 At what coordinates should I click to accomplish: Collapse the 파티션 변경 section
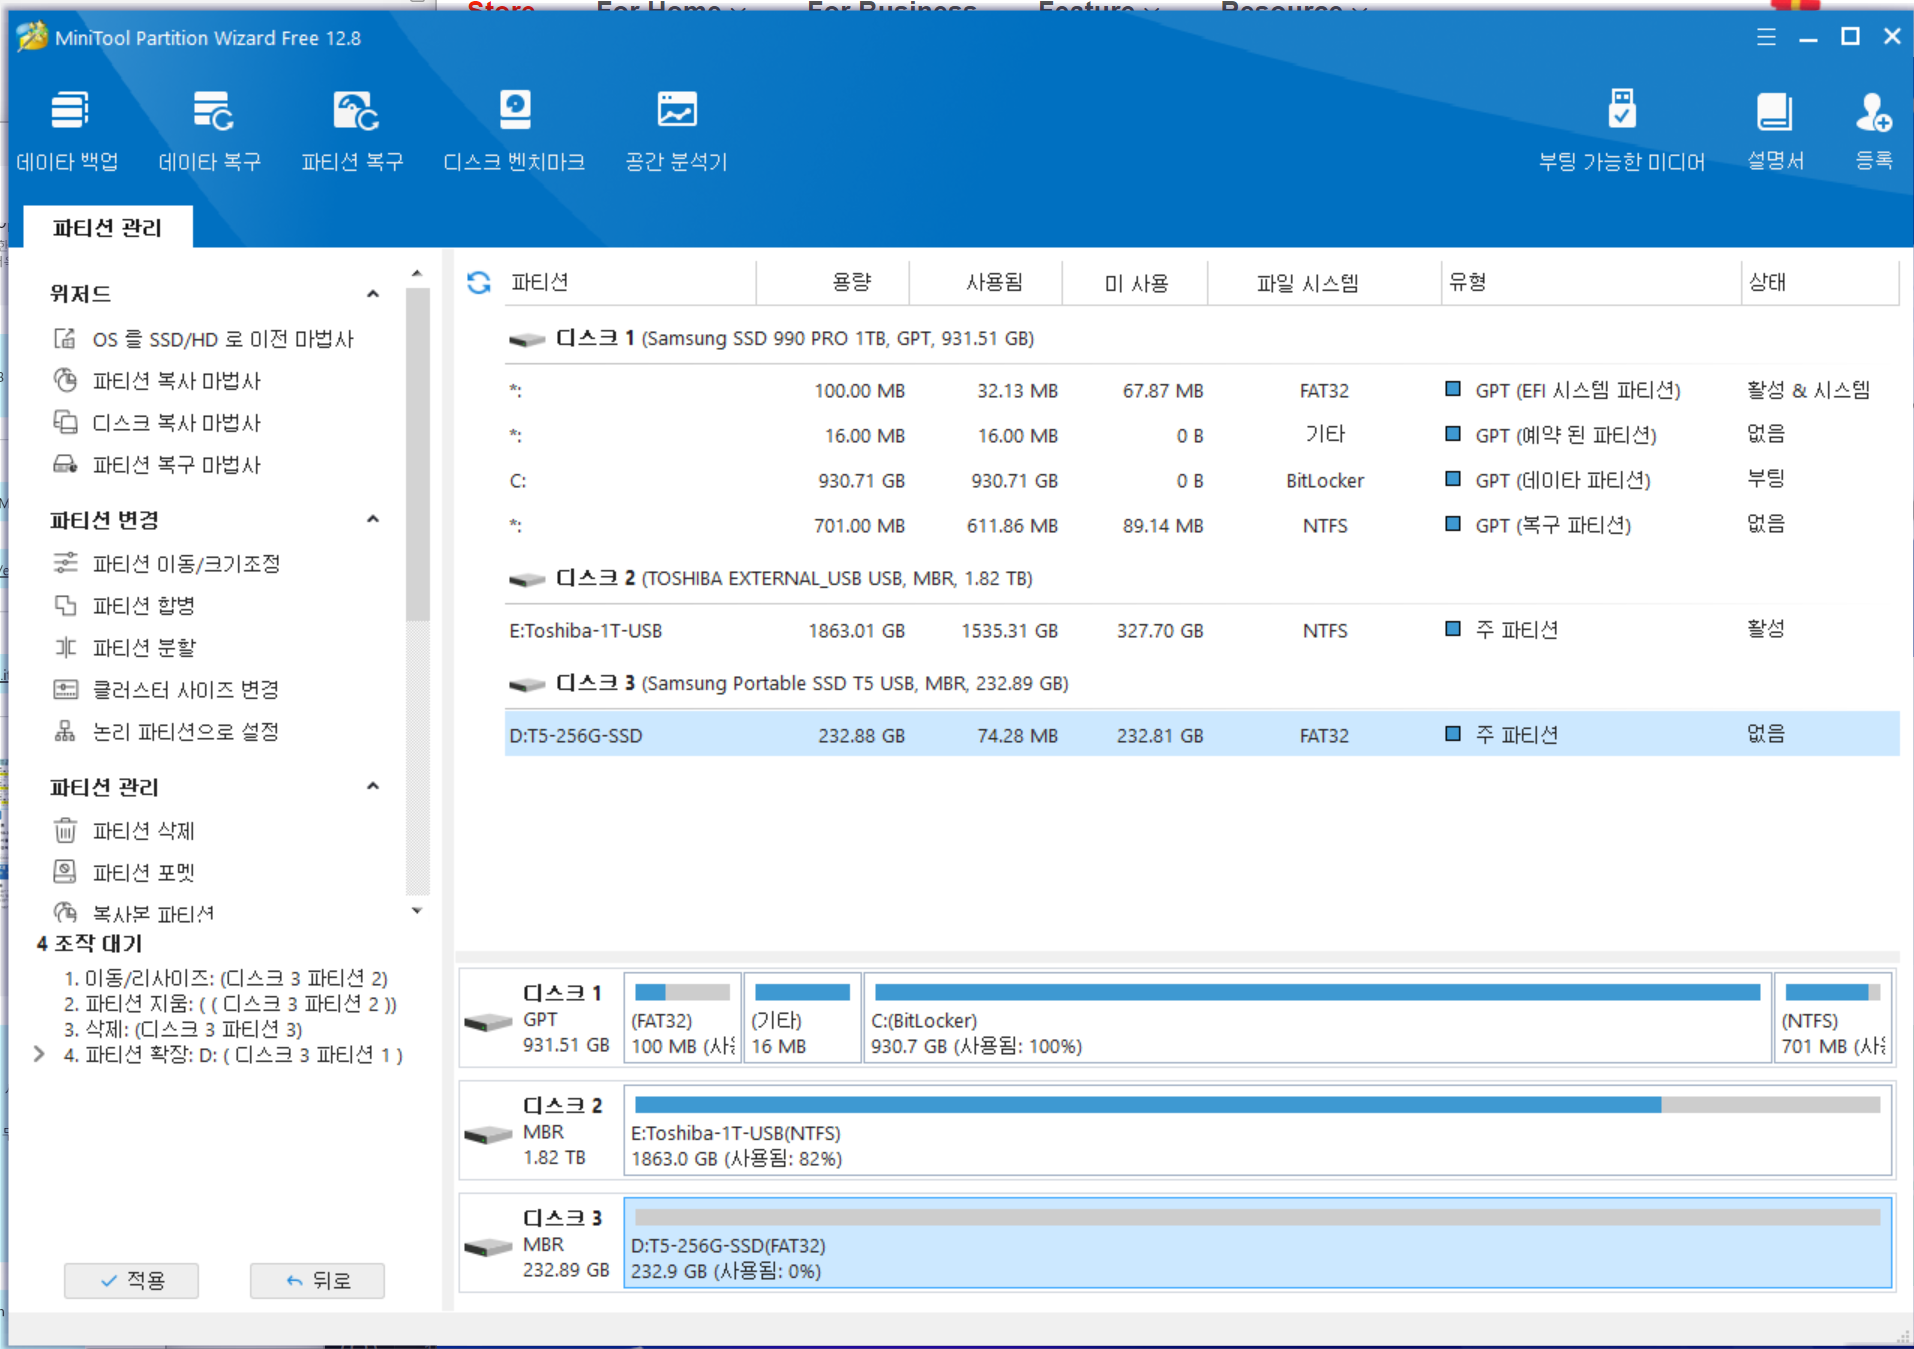point(373,519)
